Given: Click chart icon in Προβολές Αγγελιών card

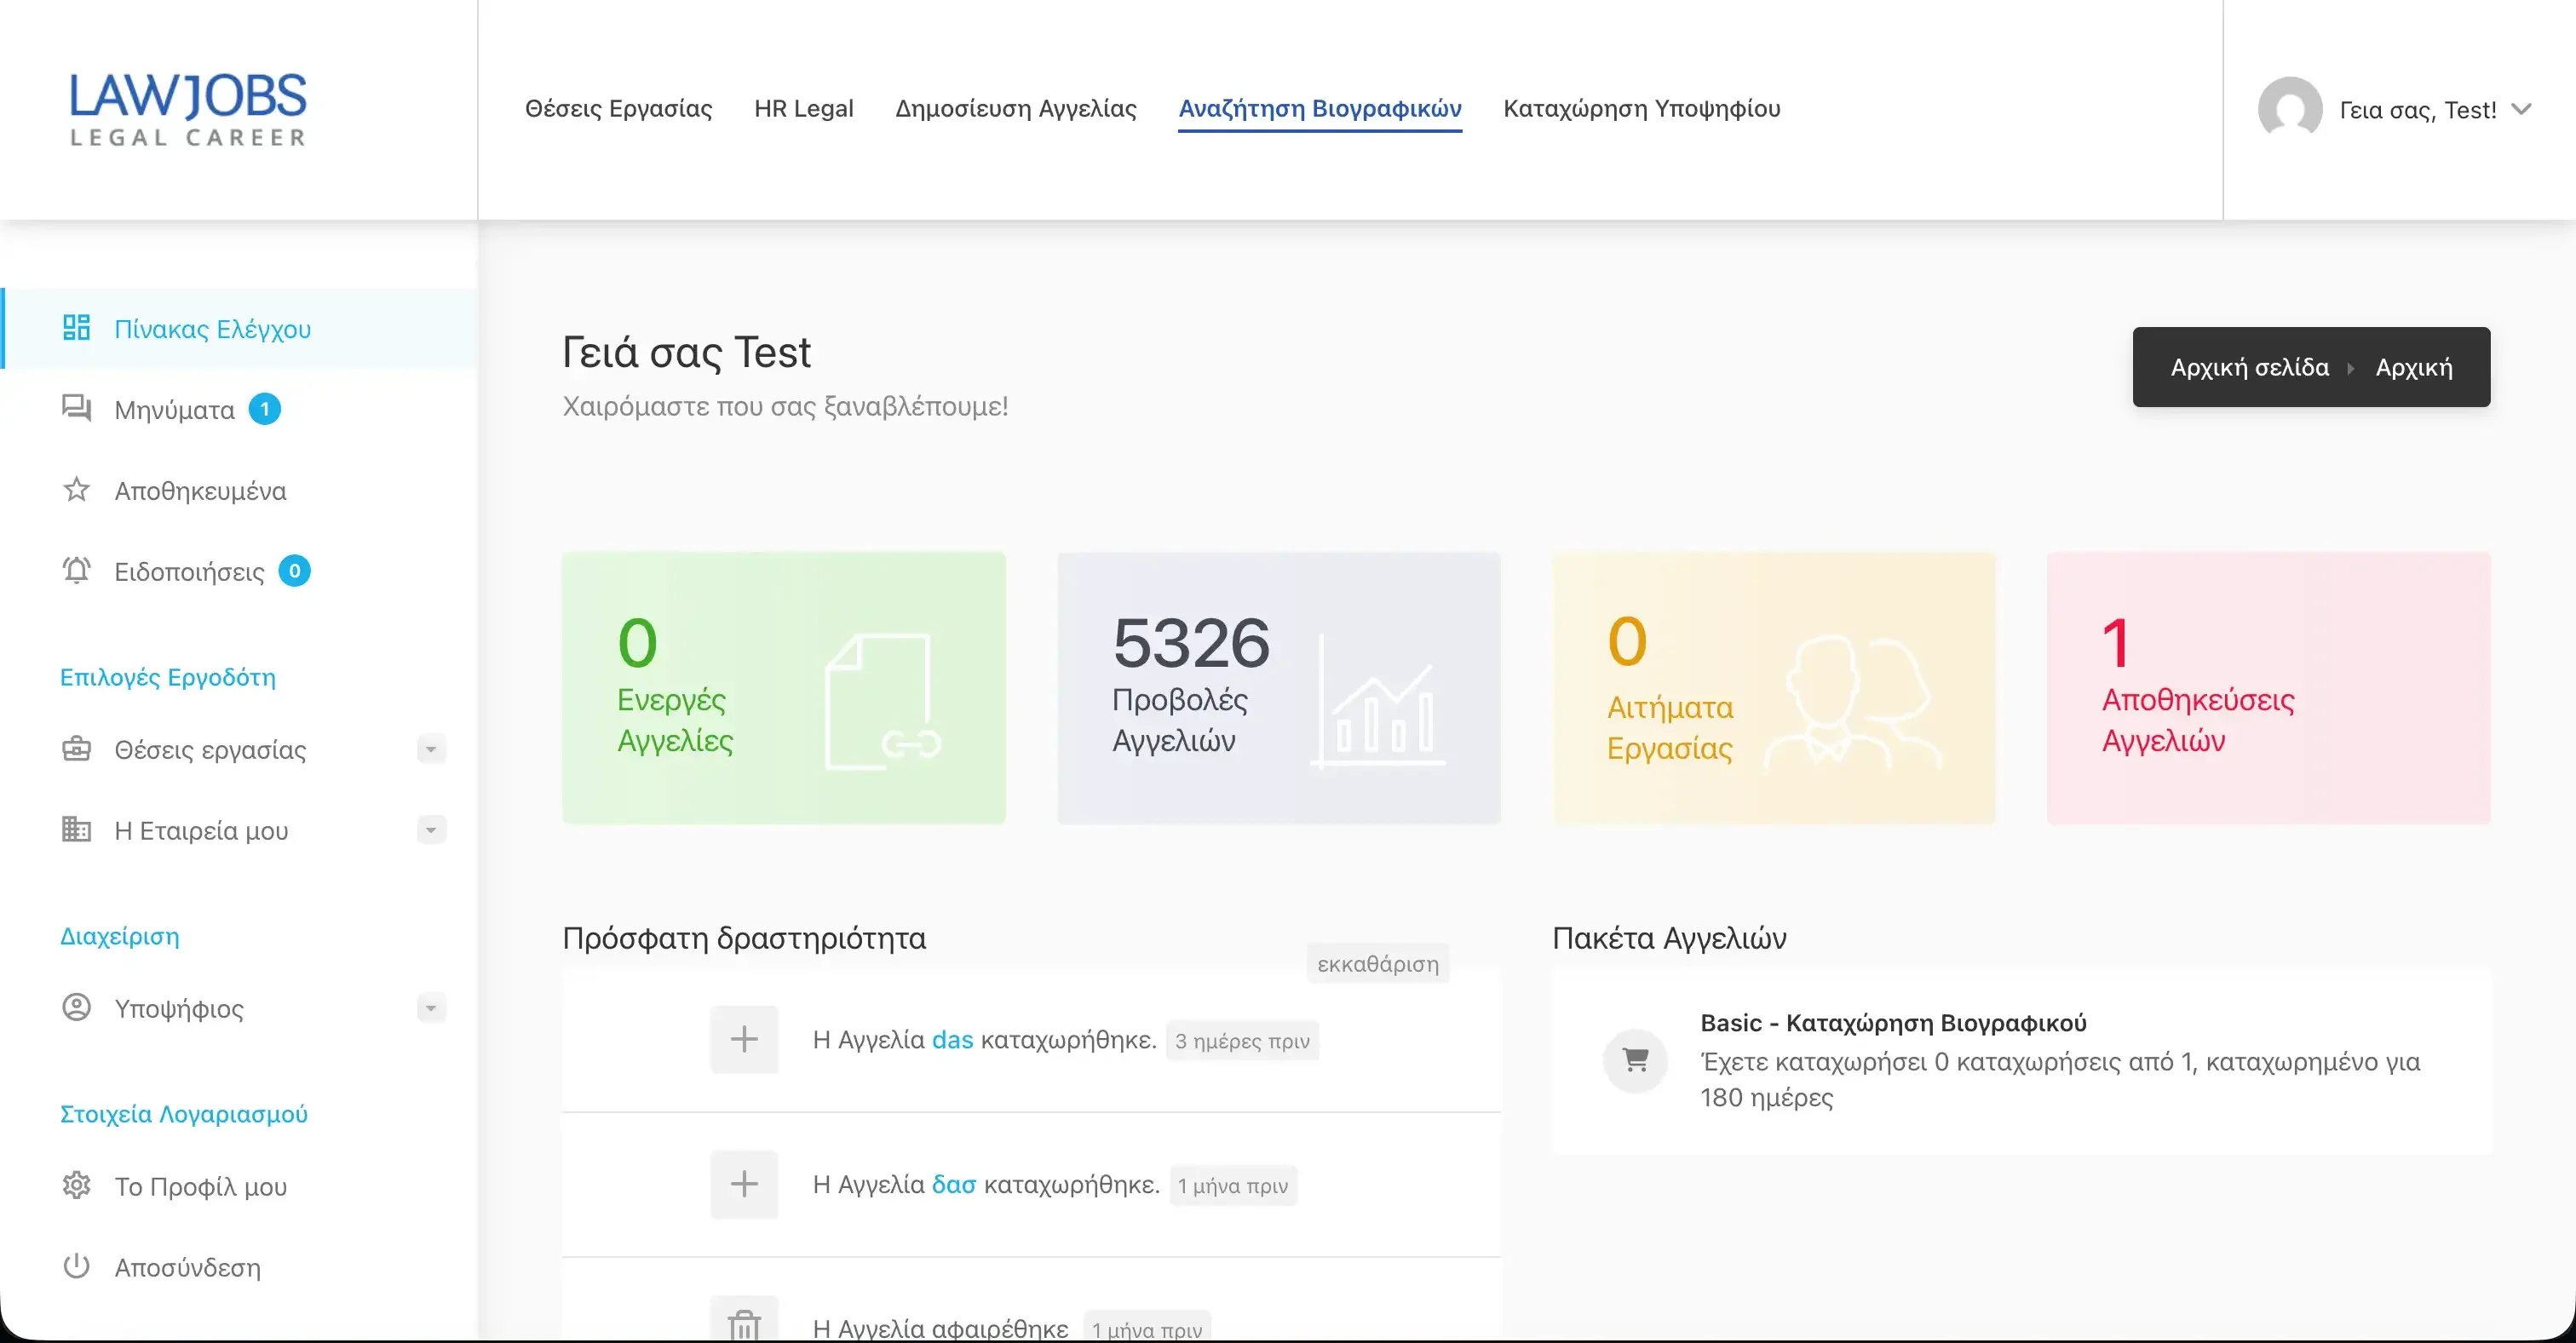Looking at the screenshot, I should pyautogui.click(x=1378, y=702).
